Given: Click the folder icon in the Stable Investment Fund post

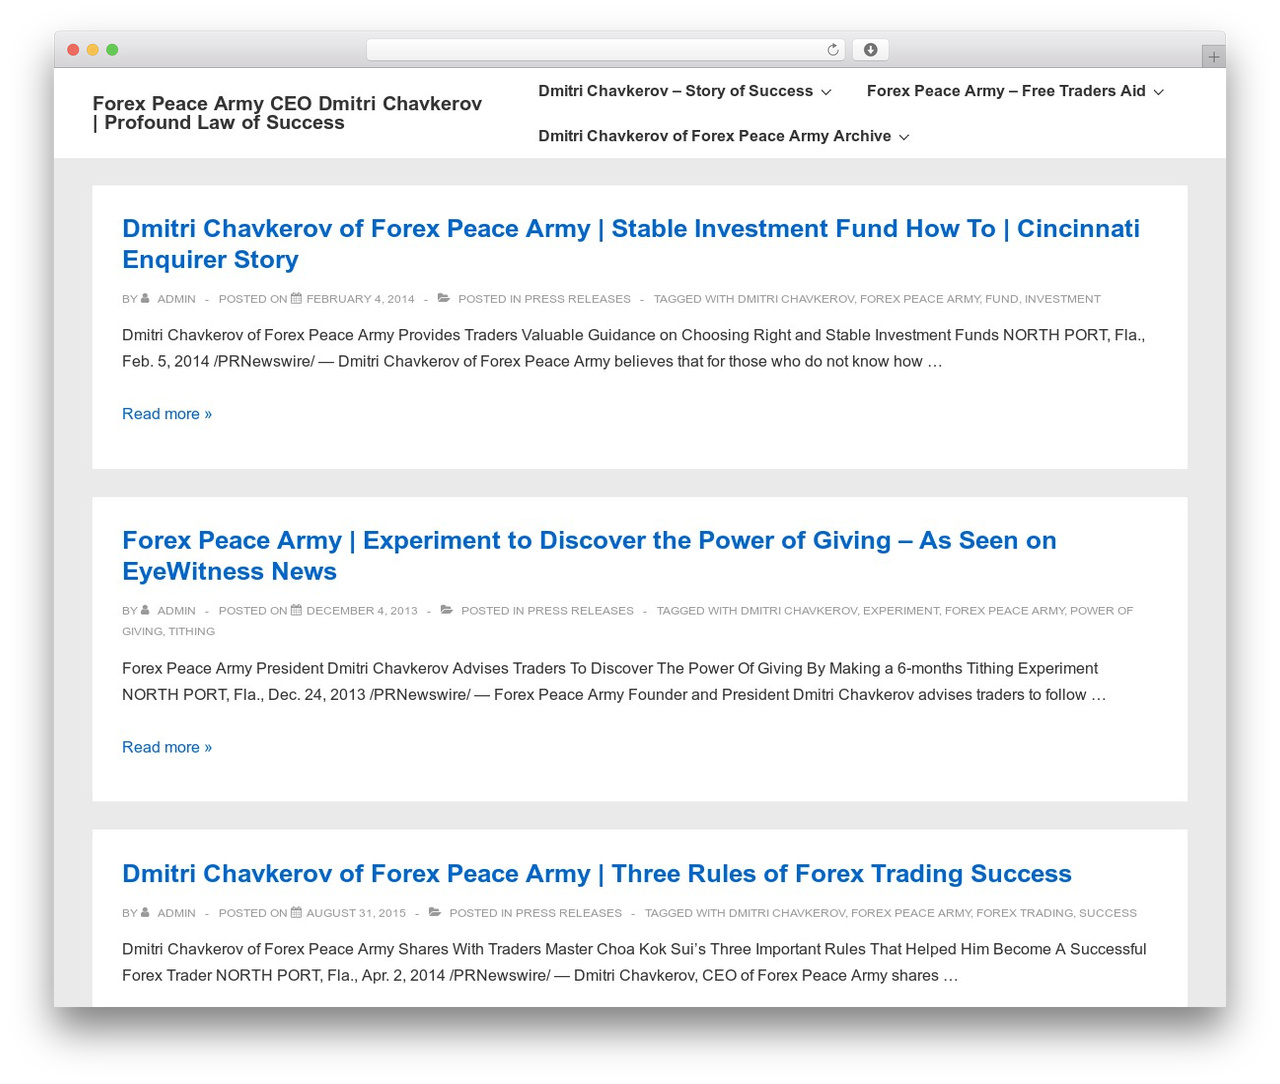Looking at the screenshot, I should [x=444, y=298].
